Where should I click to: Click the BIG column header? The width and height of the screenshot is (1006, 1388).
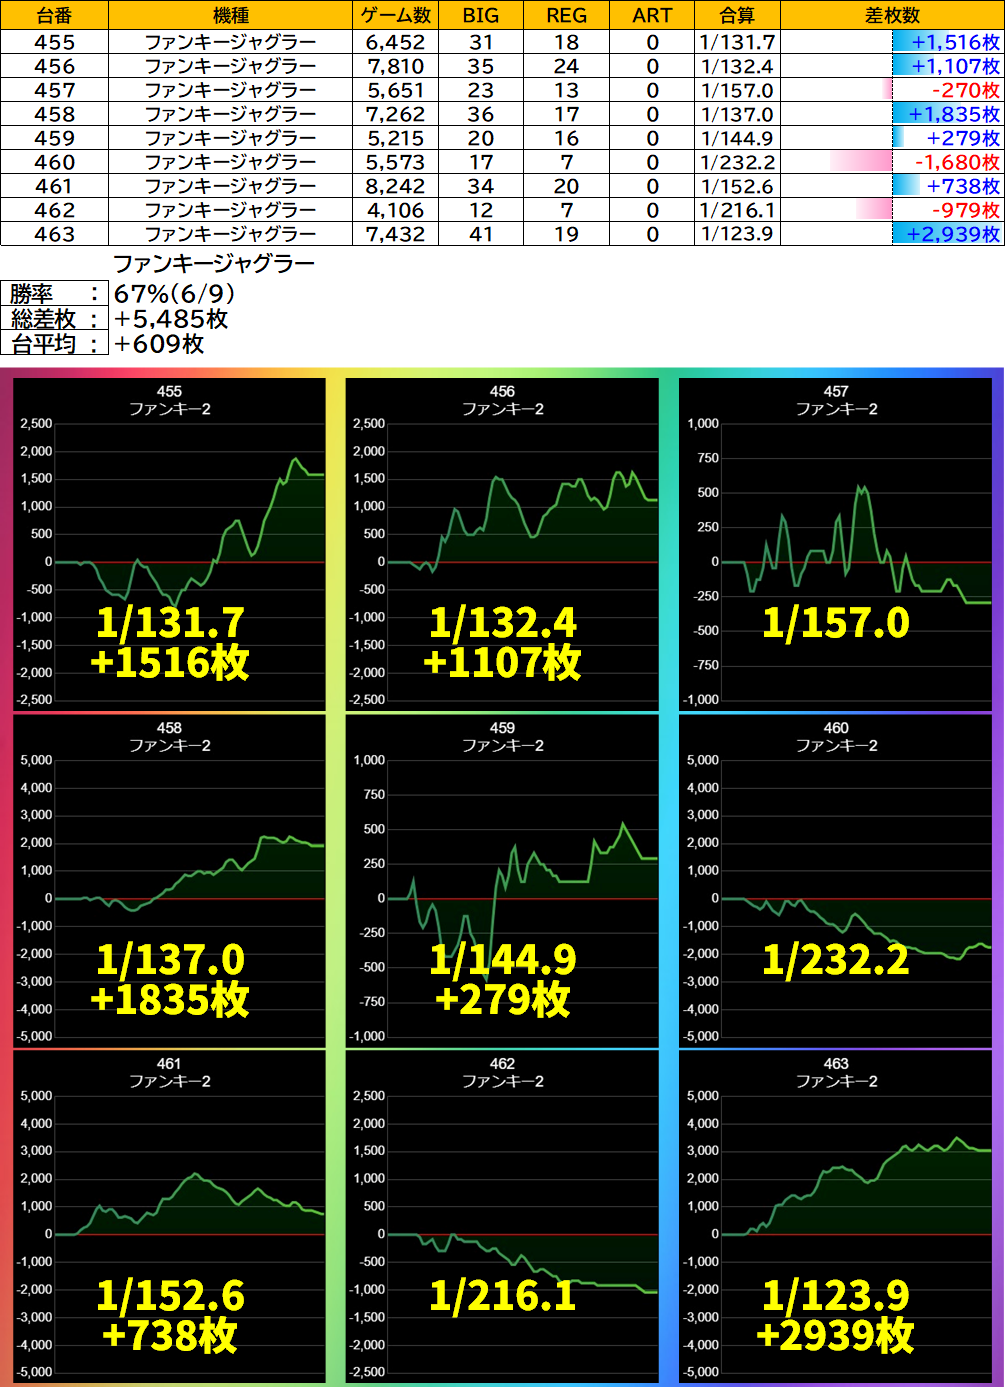tap(481, 15)
